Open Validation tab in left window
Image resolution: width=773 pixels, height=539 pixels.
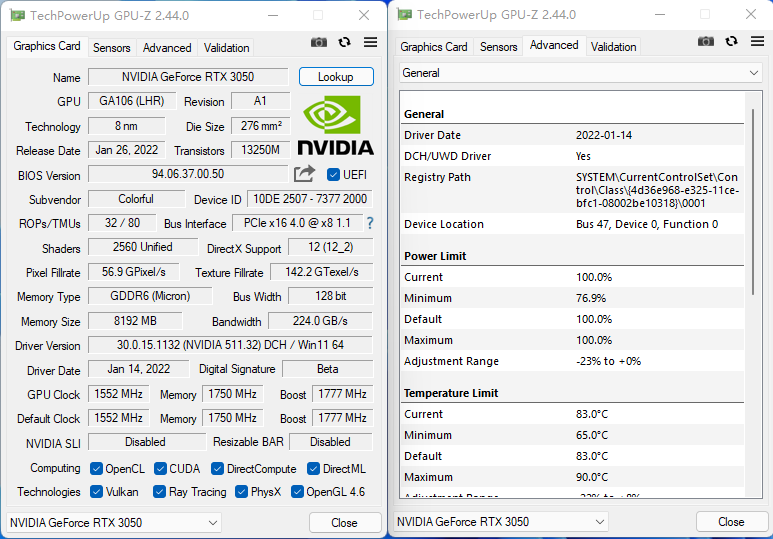pos(226,48)
